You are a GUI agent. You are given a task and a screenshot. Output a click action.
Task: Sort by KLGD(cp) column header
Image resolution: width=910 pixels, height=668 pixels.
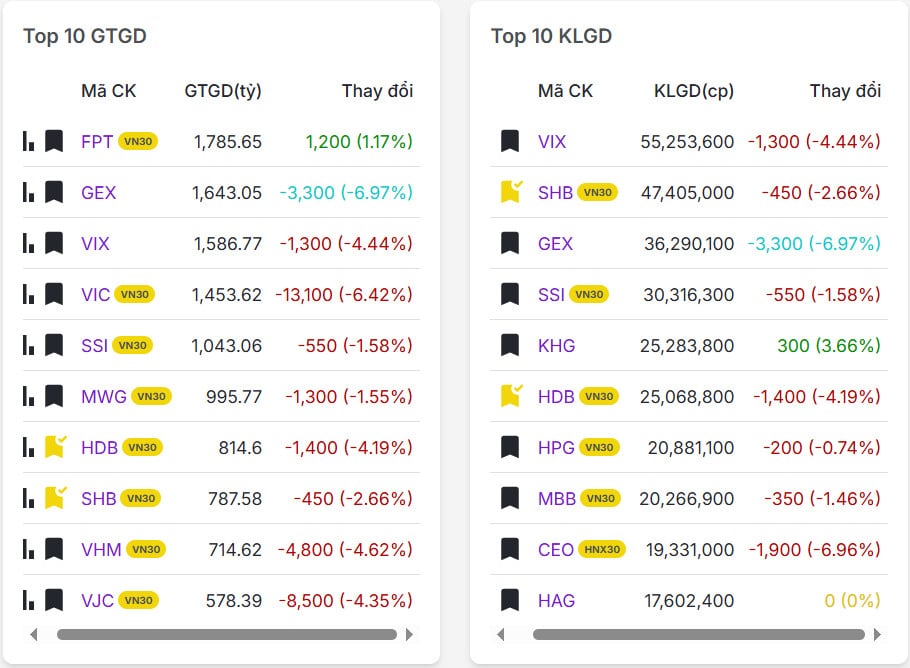[693, 91]
